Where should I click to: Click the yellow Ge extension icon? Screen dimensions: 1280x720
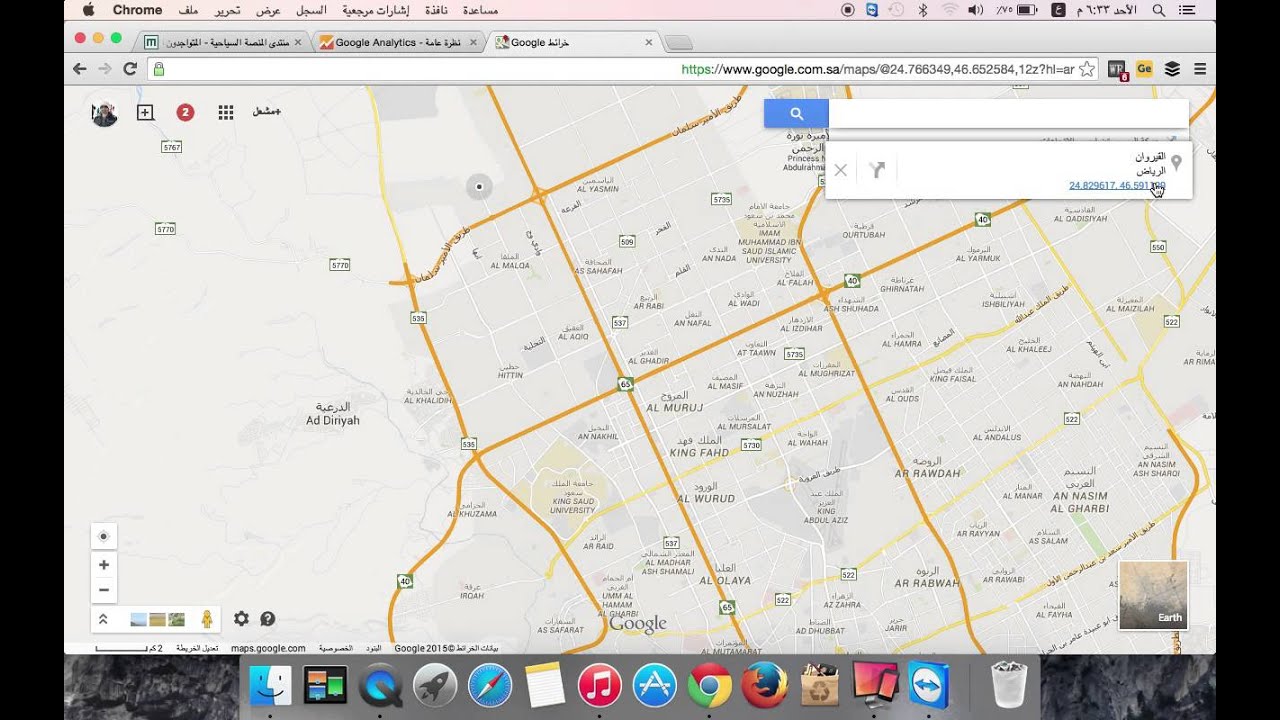click(x=1145, y=69)
